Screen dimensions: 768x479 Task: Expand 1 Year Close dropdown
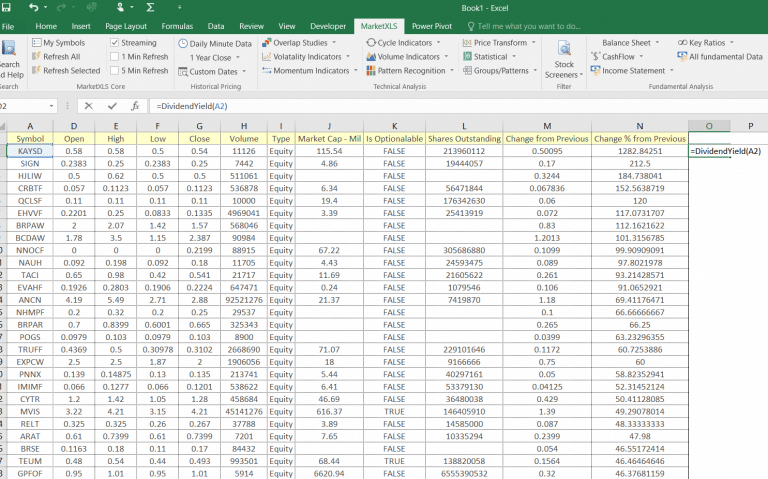(x=238, y=57)
